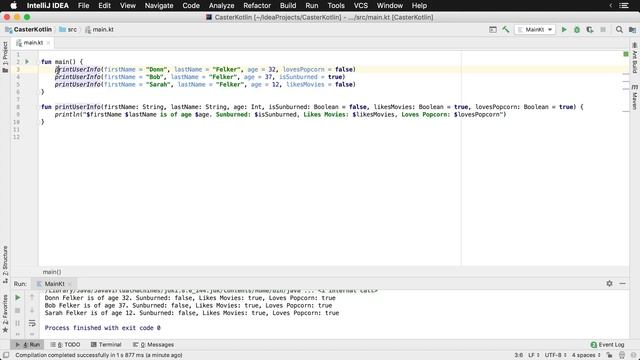The image size is (640, 360).
Task: Toggle Soft-Wrap icon in Run console
Action: 32,323
